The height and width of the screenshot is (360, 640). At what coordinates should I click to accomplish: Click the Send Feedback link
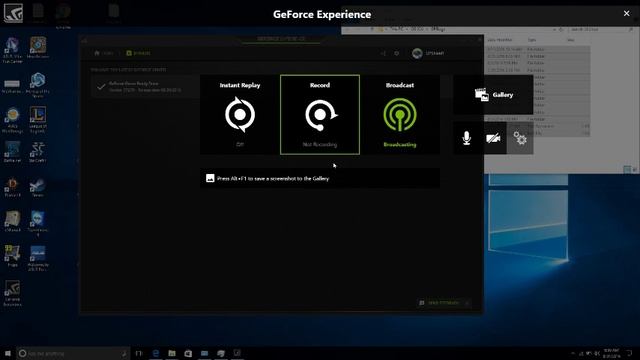click(x=444, y=303)
